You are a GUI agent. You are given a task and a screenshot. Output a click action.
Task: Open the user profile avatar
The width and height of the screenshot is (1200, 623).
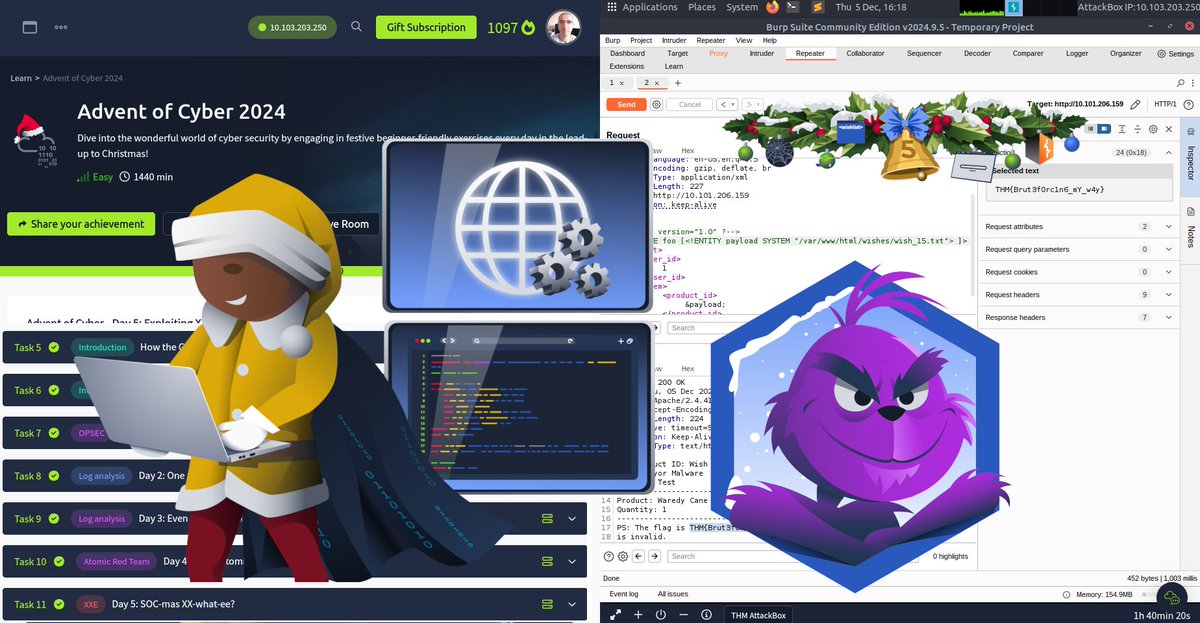pos(564,27)
